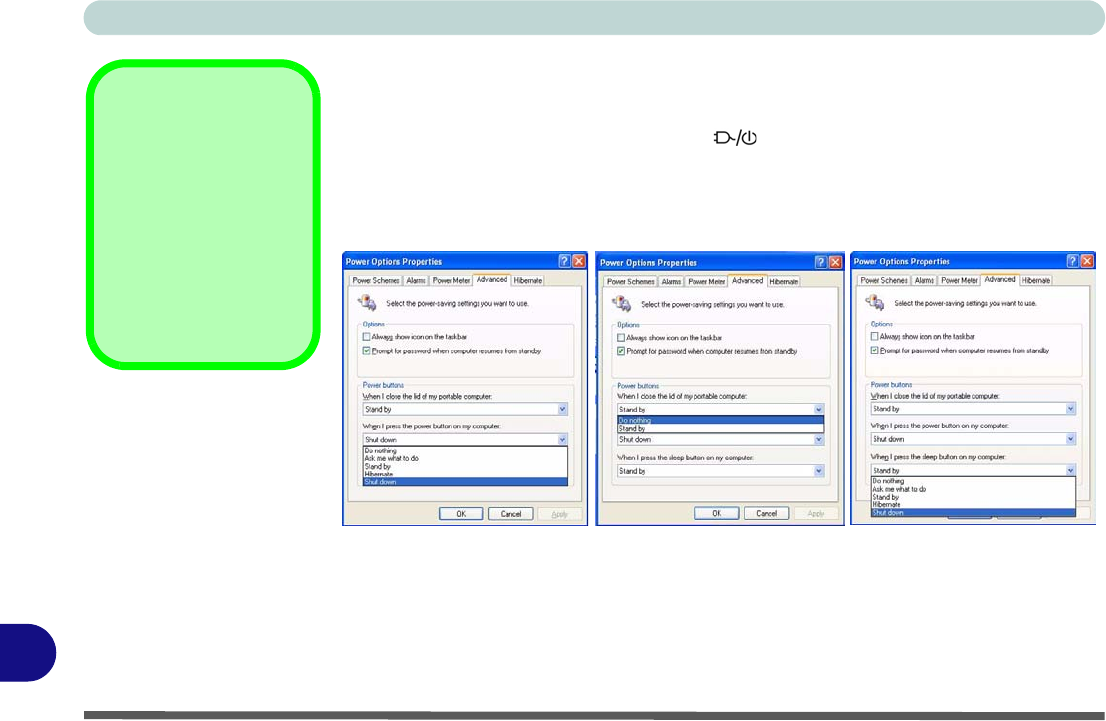The width and height of the screenshot is (1106, 721).
Task: Click Cancel in the middle dialog
Action: (766, 514)
